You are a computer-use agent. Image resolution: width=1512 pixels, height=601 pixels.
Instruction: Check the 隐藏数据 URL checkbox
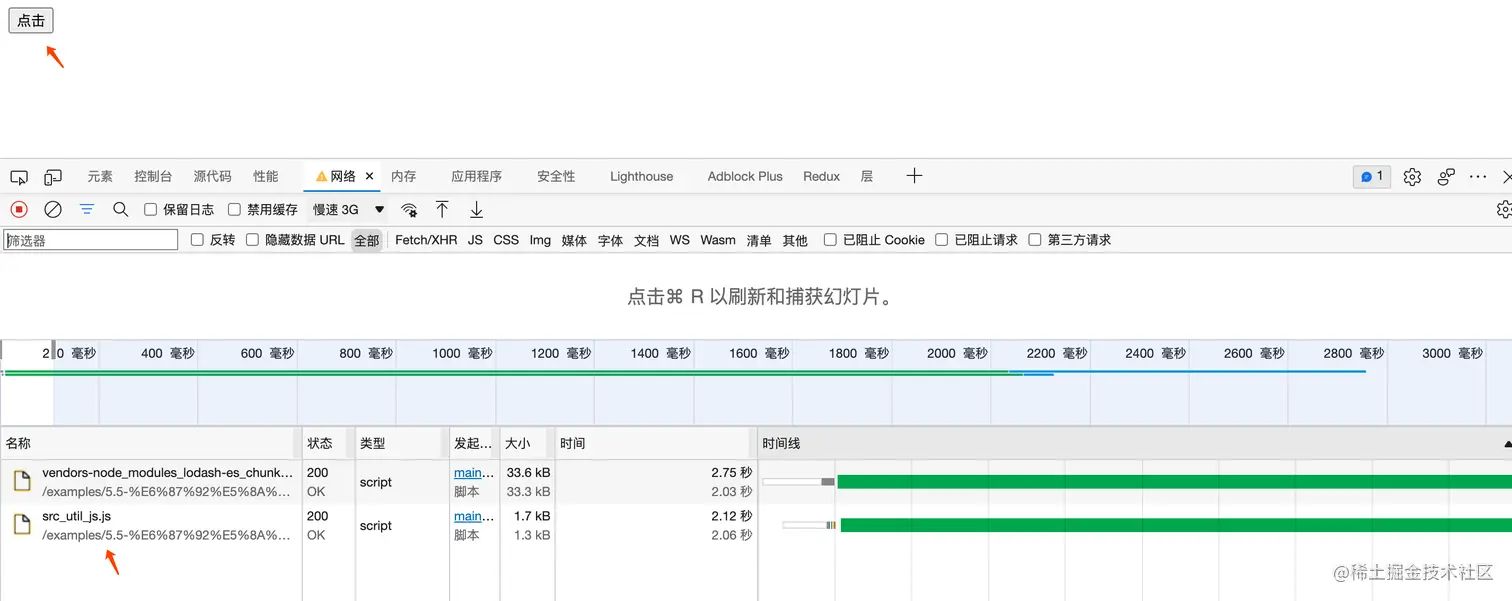[252, 240]
